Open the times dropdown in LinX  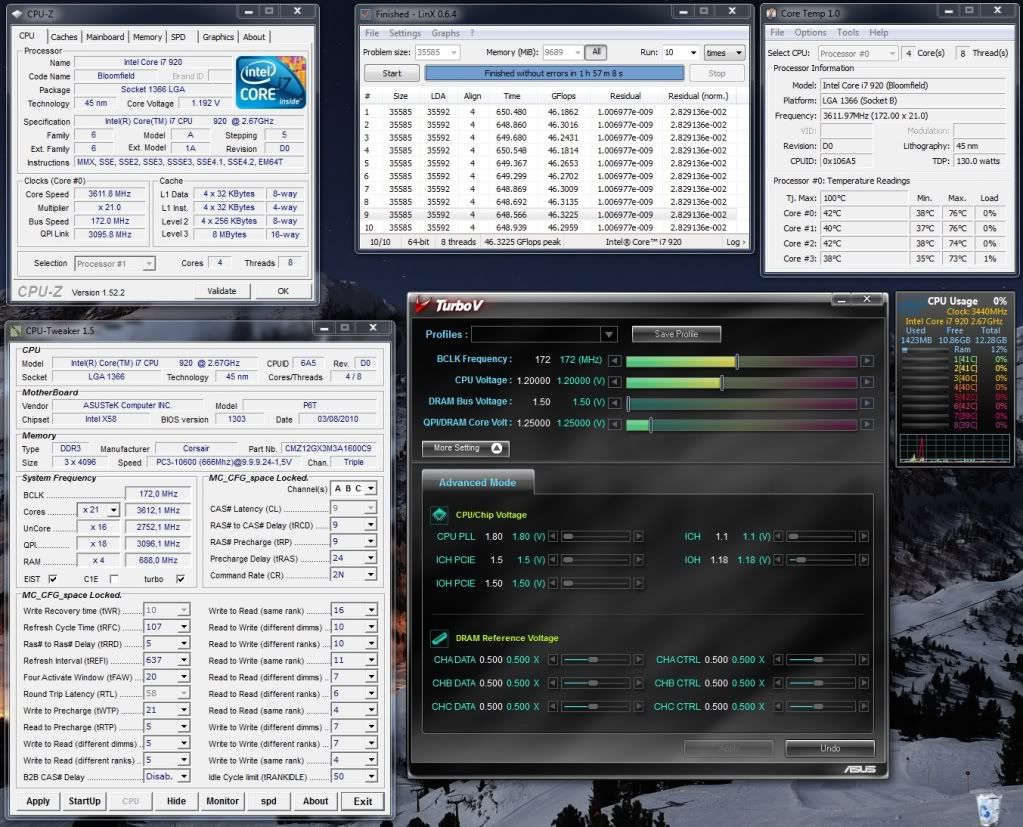[x=739, y=53]
